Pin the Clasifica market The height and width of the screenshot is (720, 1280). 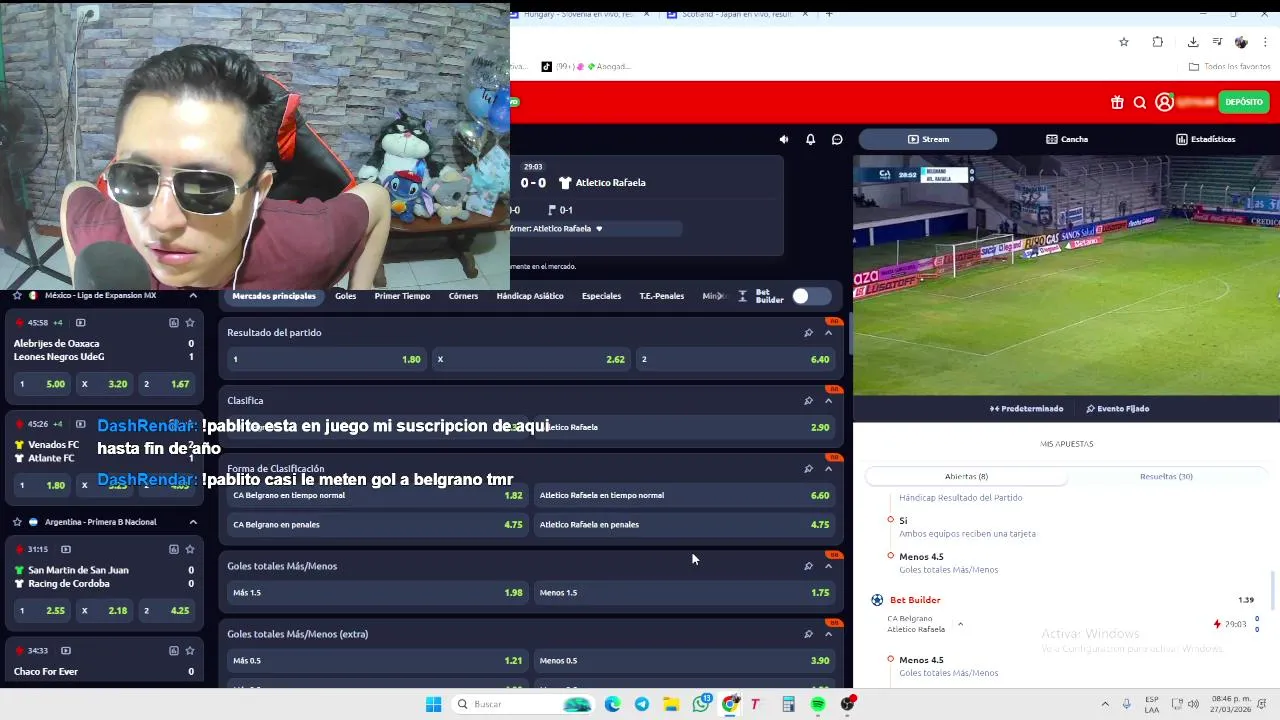click(808, 401)
